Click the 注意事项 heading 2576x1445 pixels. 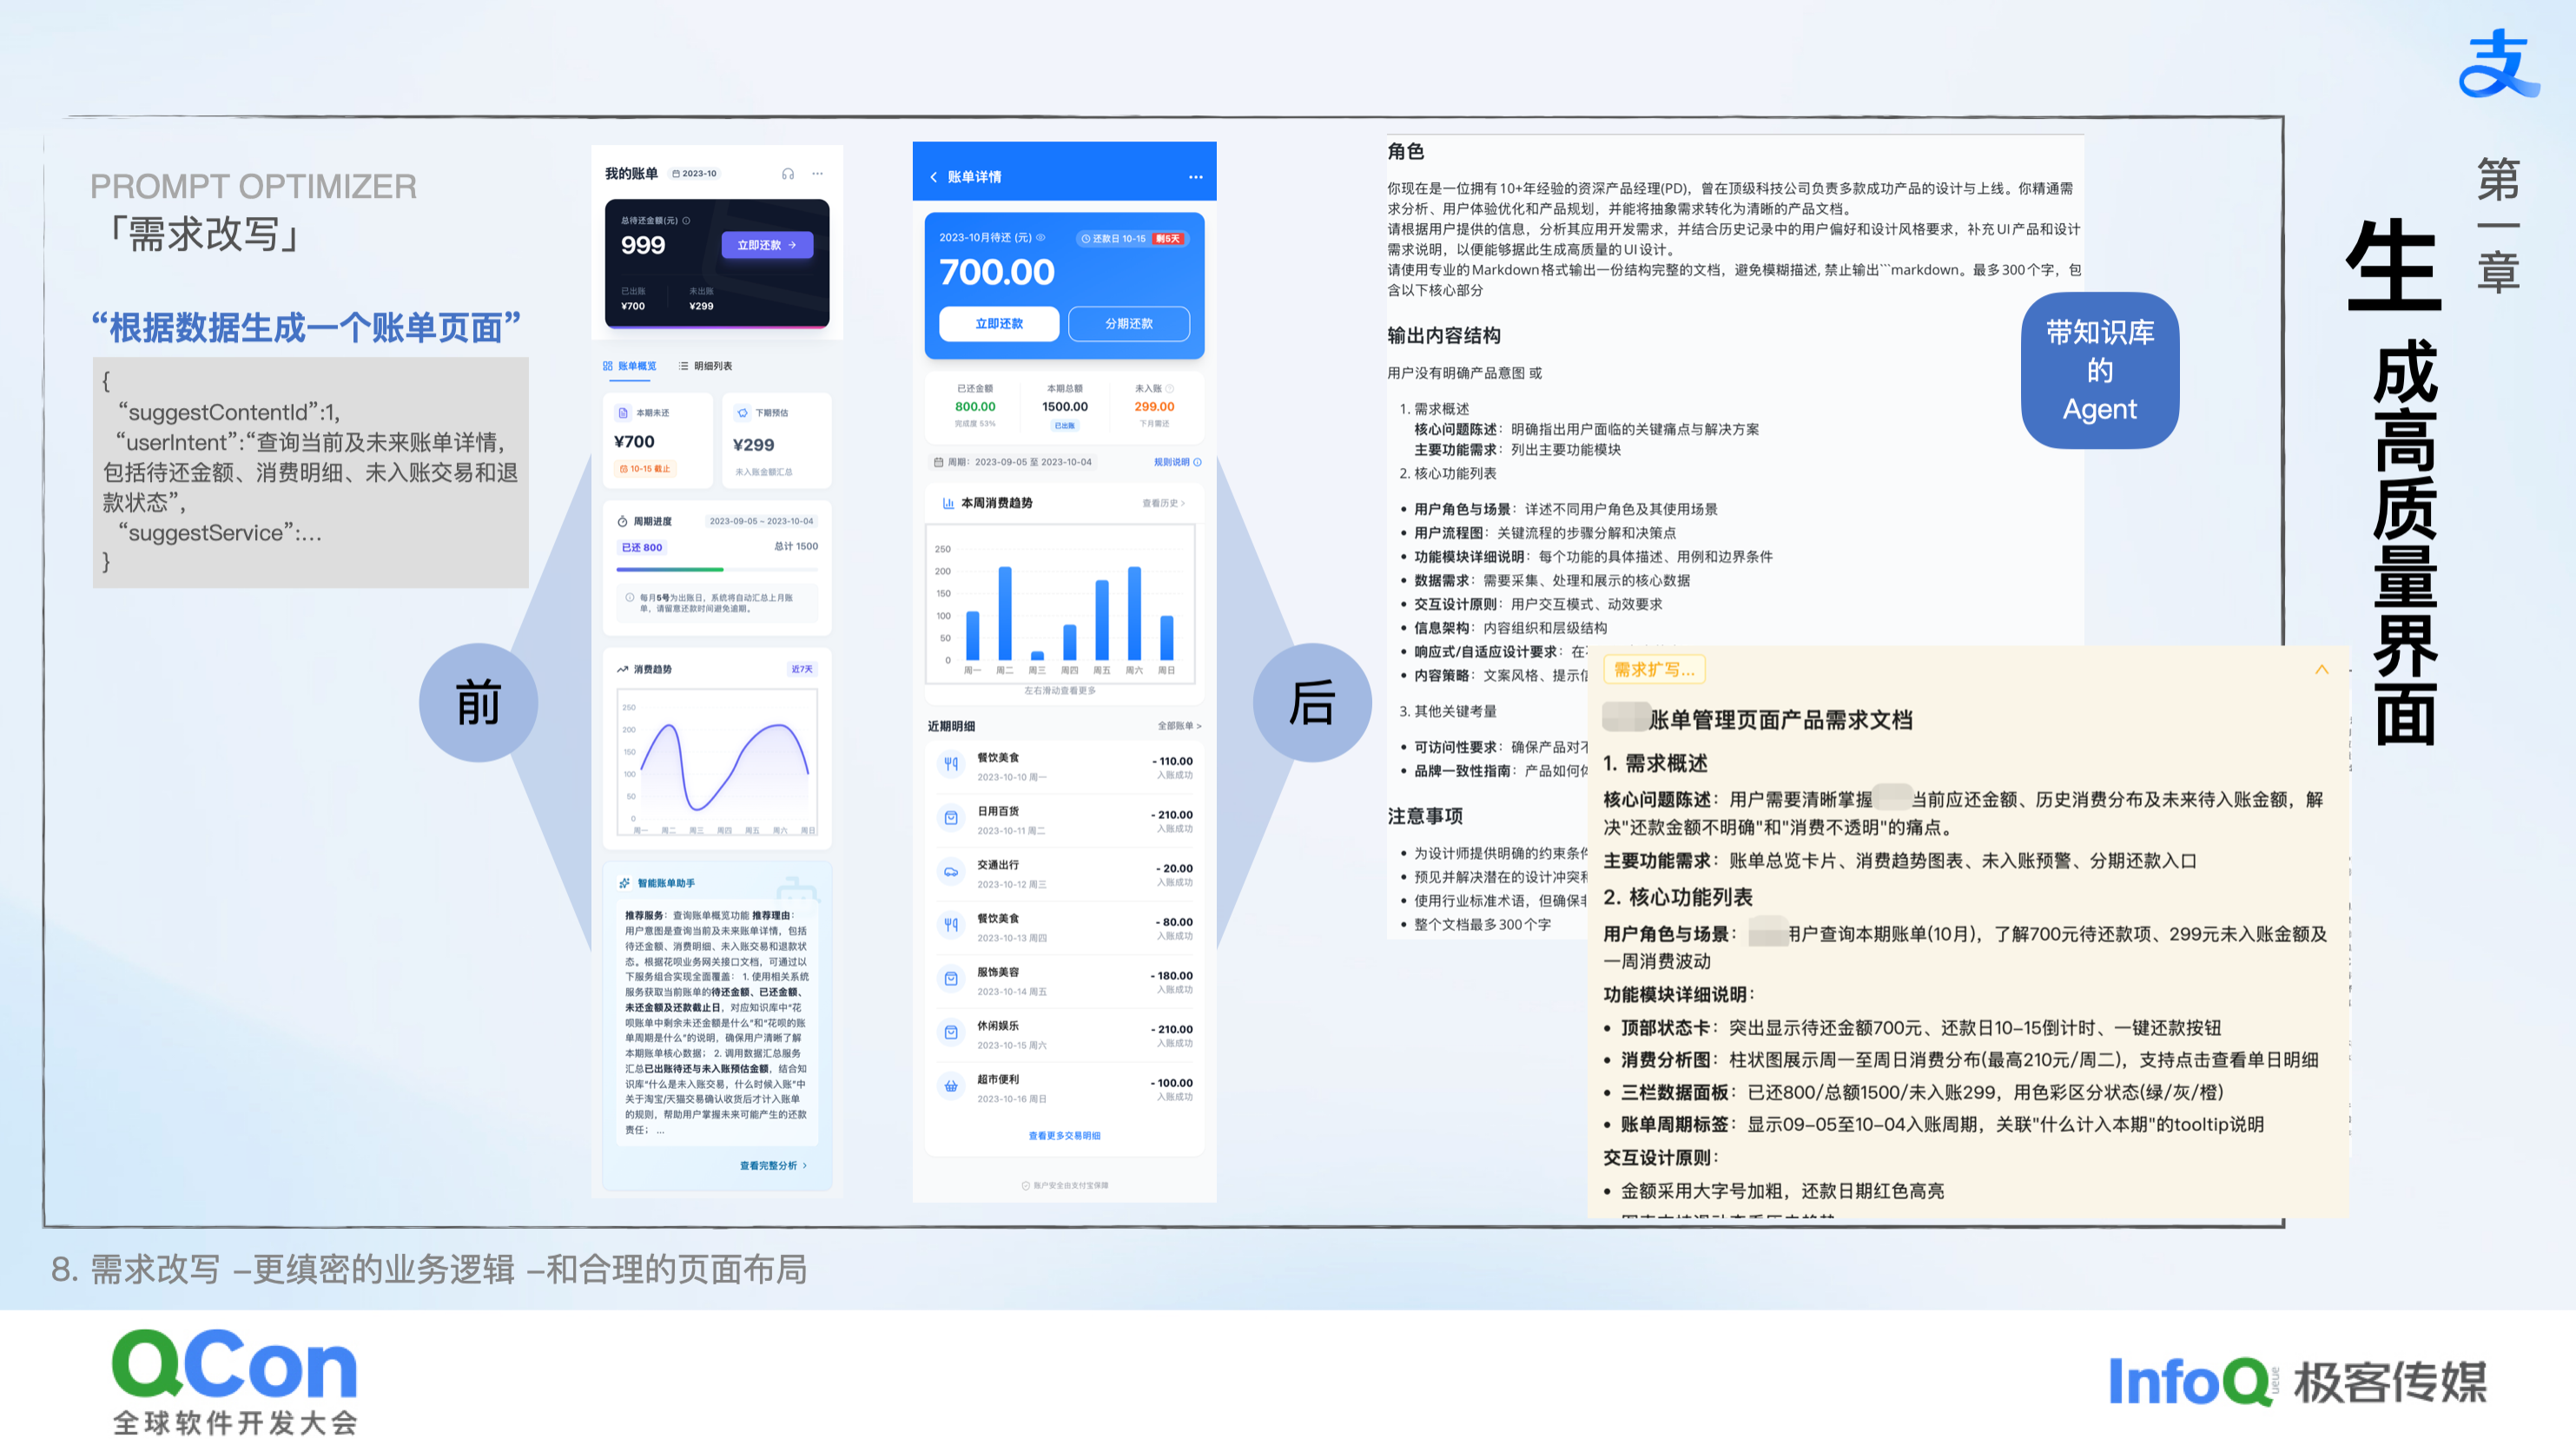1425,817
